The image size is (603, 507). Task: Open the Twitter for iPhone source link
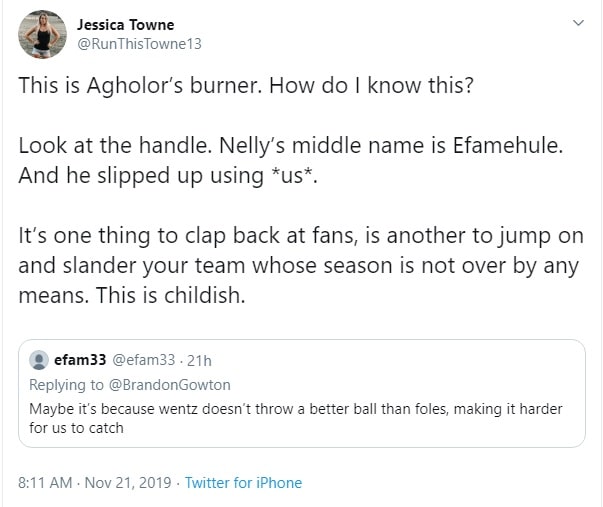(x=243, y=483)
